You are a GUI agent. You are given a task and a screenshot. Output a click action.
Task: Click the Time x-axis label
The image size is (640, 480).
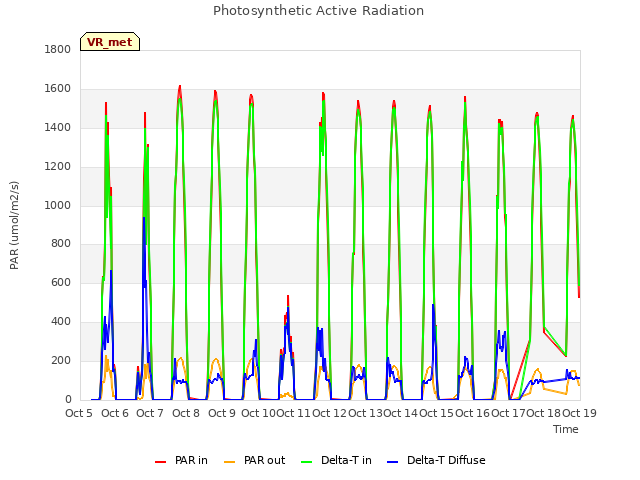566,429
